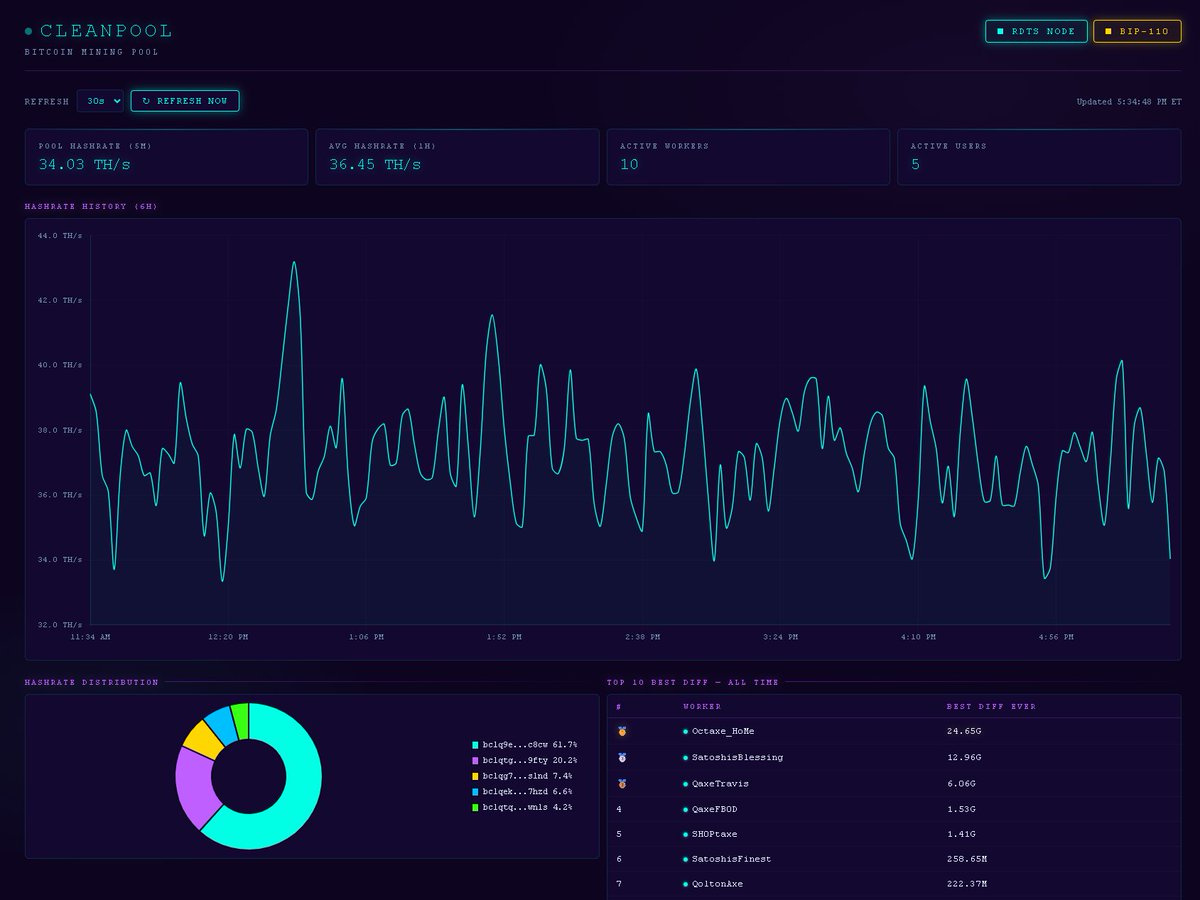1200x900 pixels.
Task: Select the QaxeFBOD worker name
Action: [715, 809]
